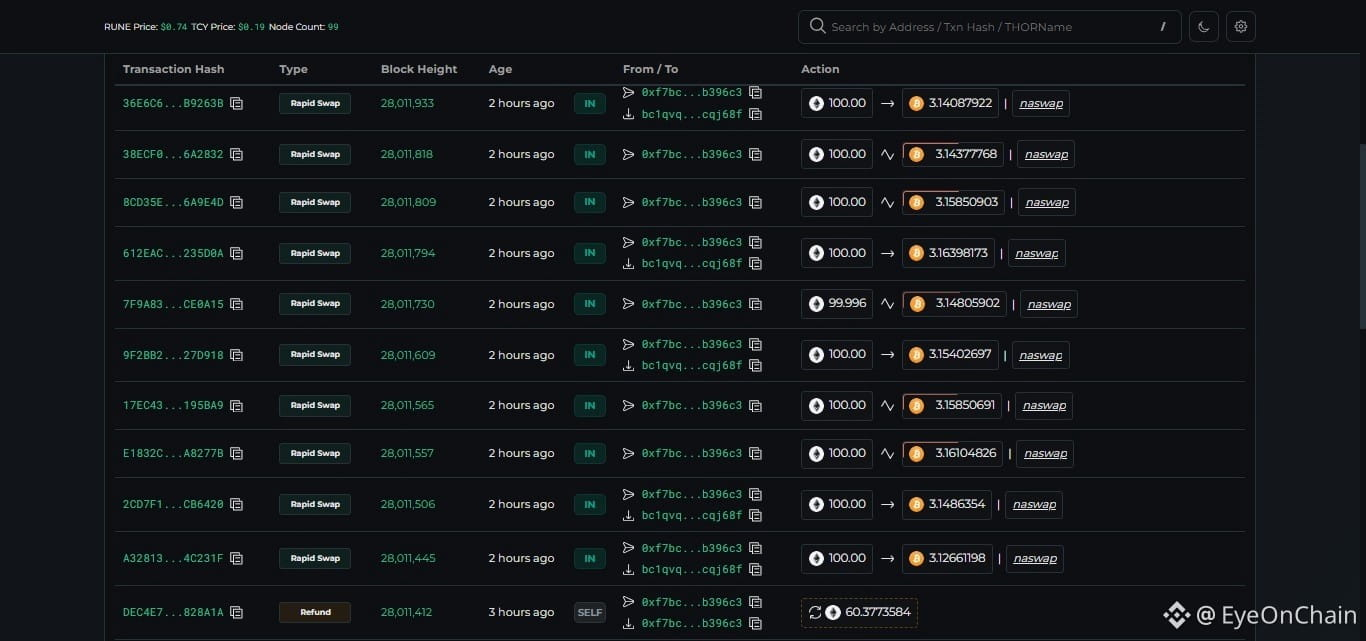The height and width of the screenshot is (641, 1366).
Task: Select Rapid Swap badge of 9F2BB2...27D918
Action: click(x=315, y=355)
